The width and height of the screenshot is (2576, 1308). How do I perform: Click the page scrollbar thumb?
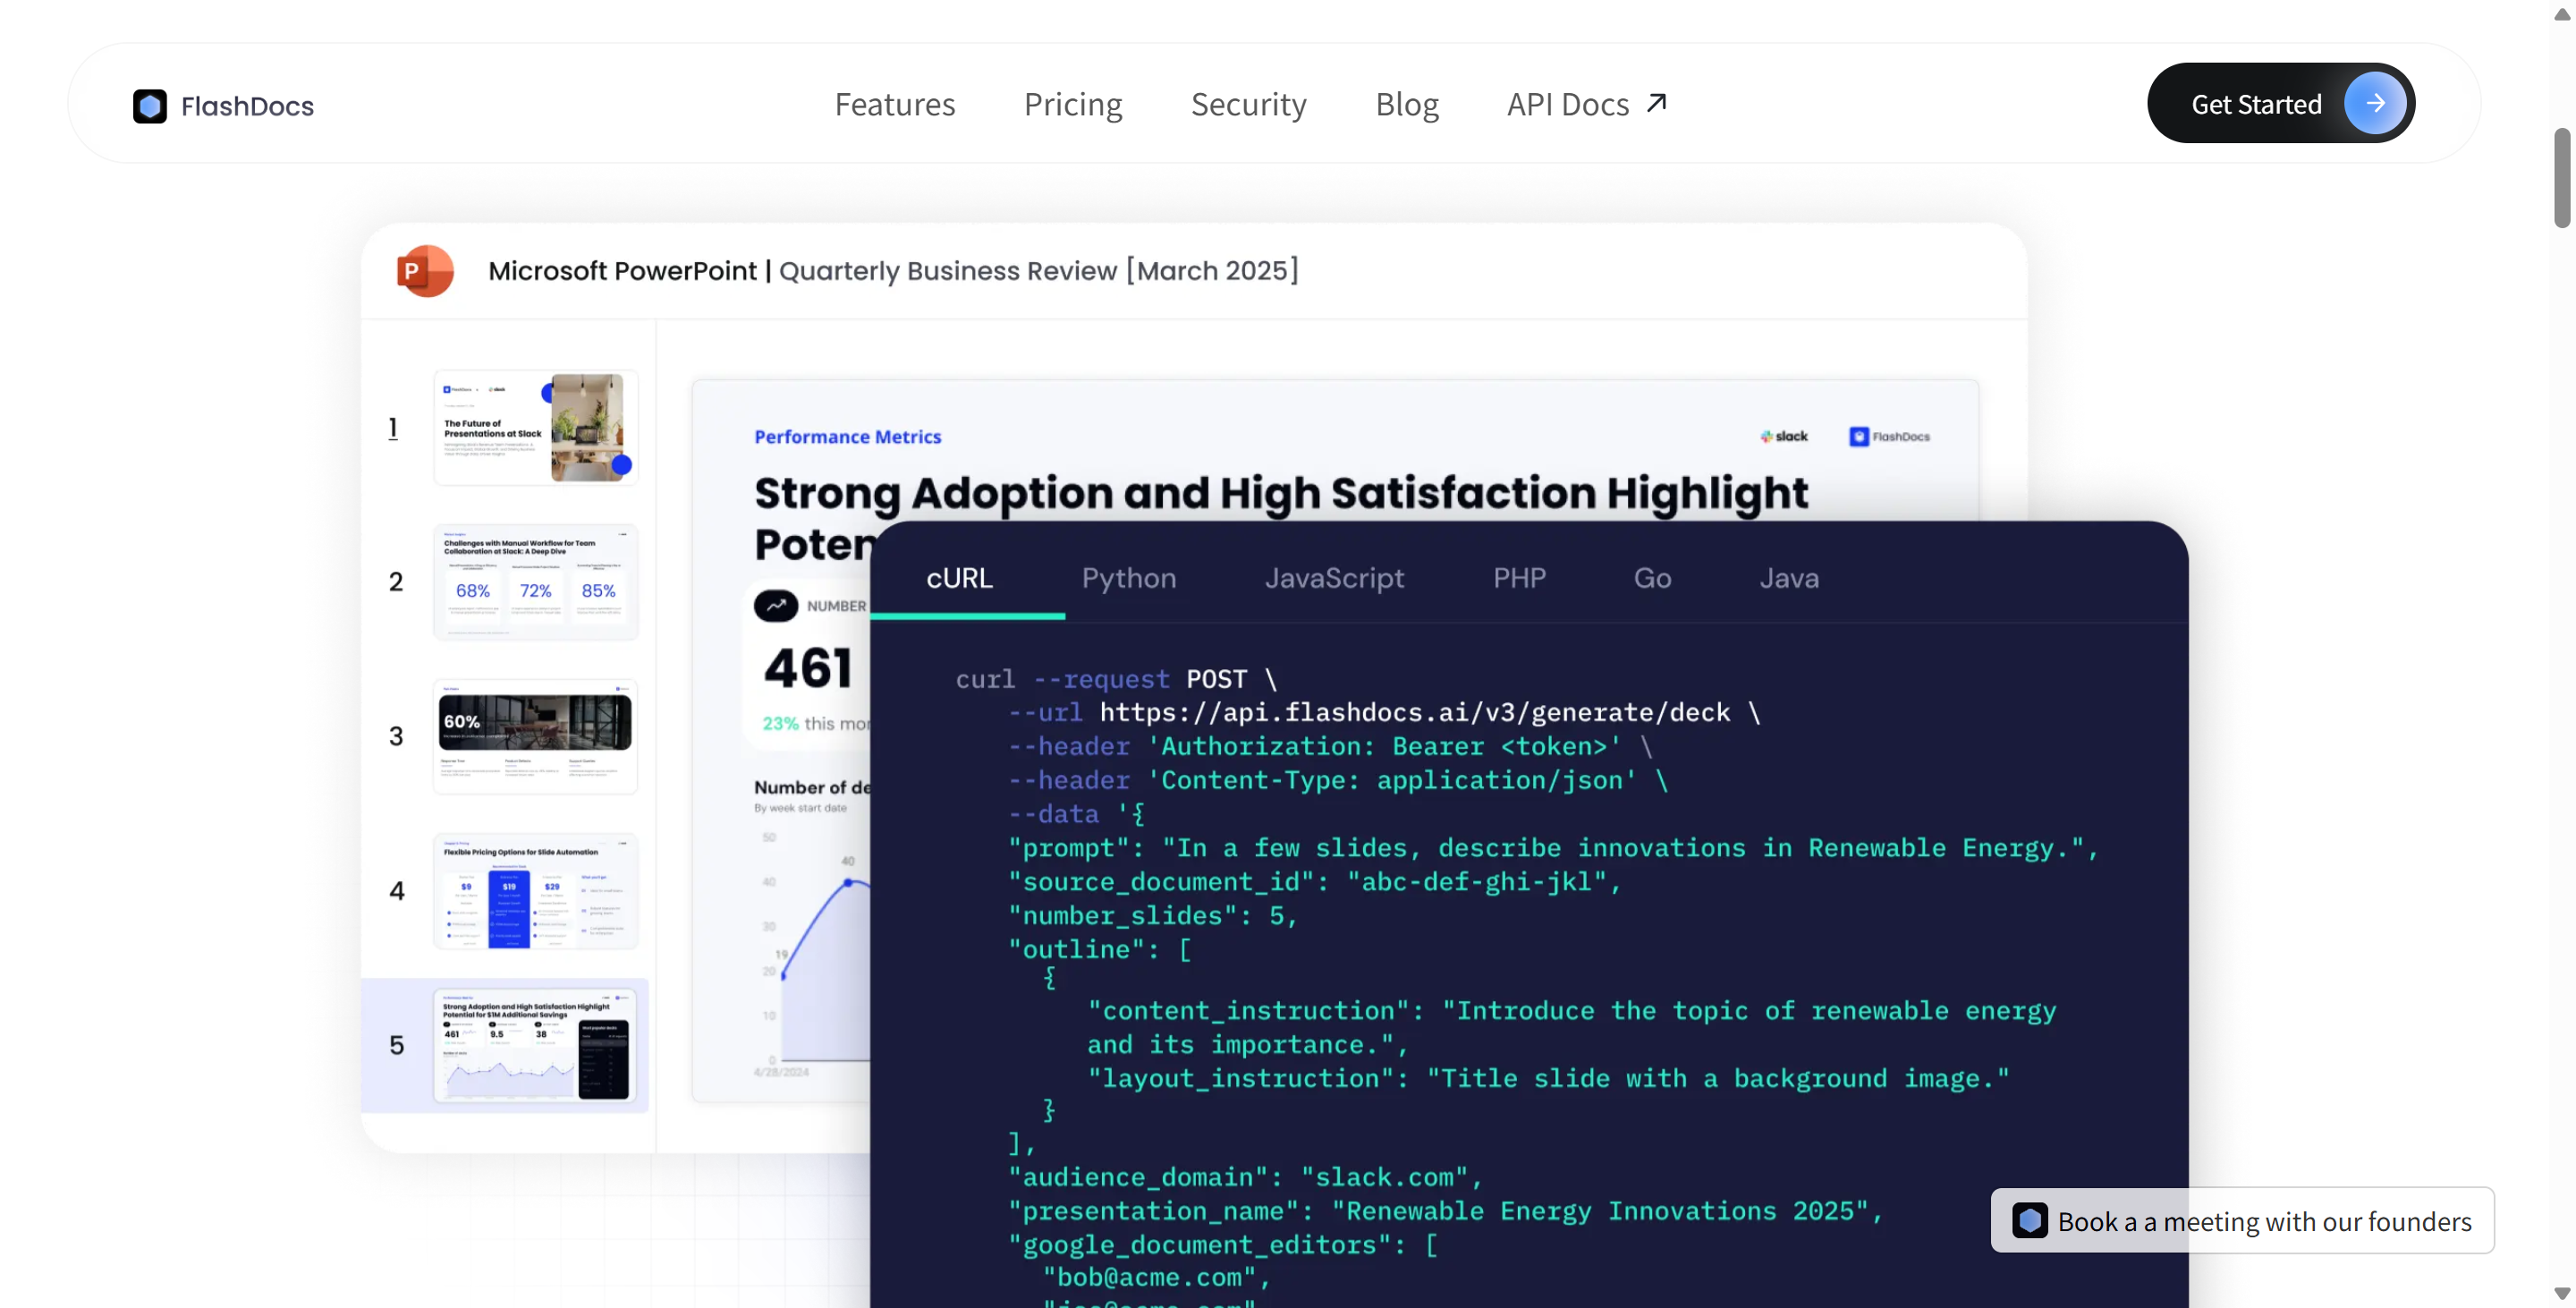click(2562, 178)
